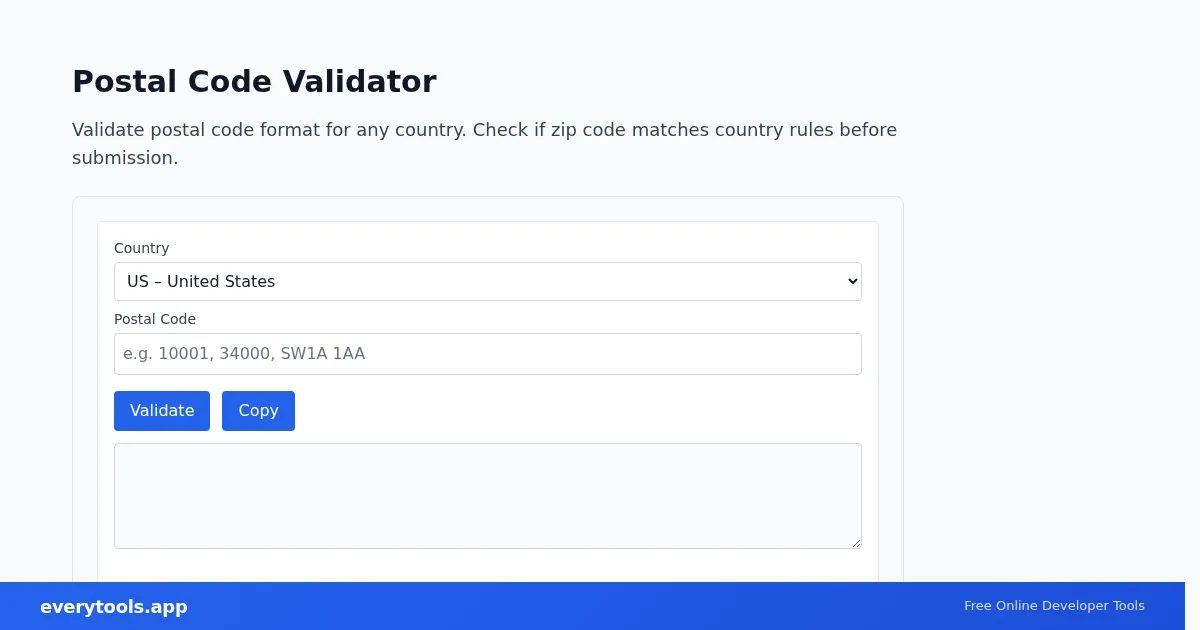Select the Postal Code Validator heading
This screenshot has width=1200, height=630.
(x=254, y=81)
